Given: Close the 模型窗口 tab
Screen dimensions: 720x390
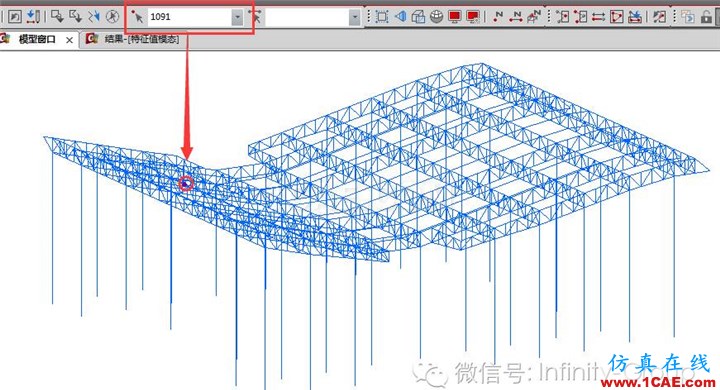Looking at the screenshot, I should (69, 40).
